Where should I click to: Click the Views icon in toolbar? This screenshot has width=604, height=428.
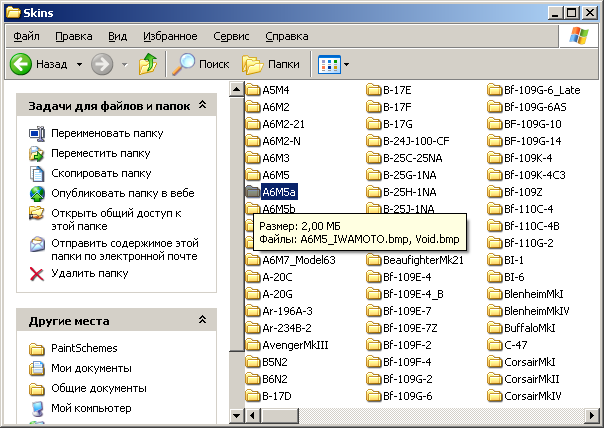[329, 64]
